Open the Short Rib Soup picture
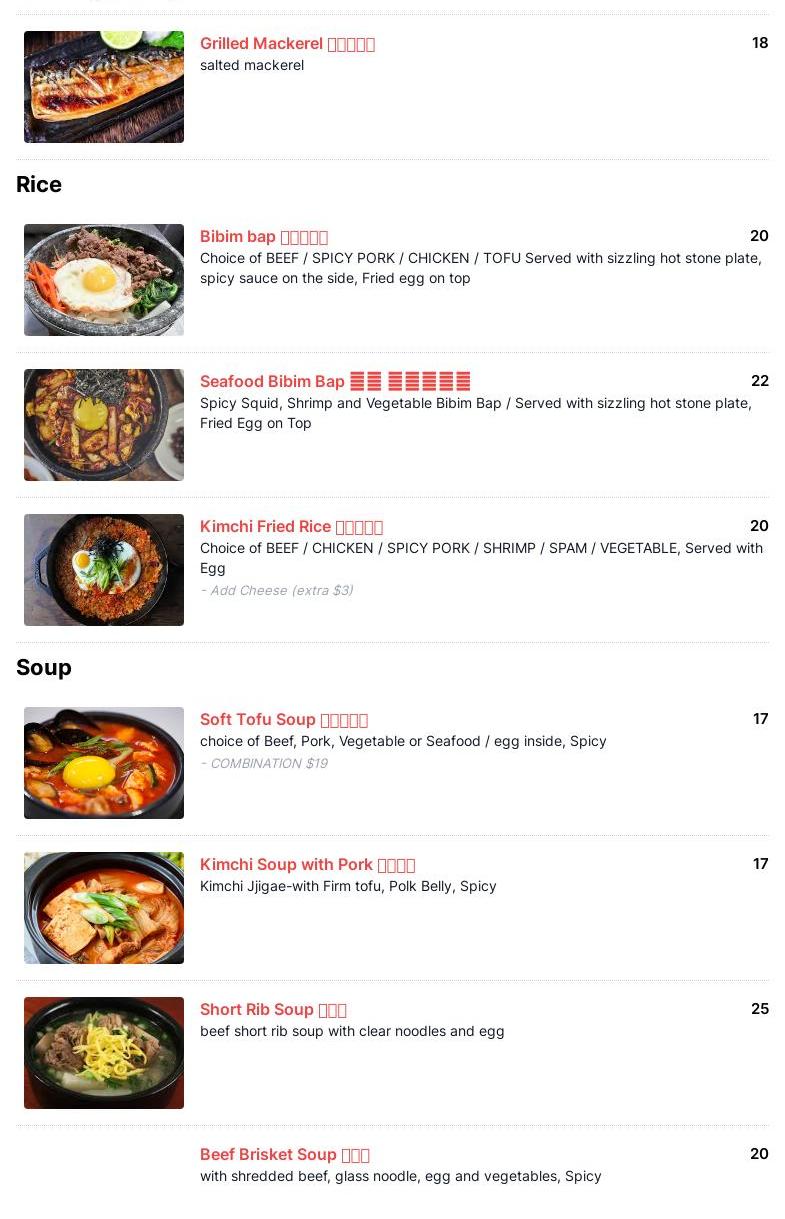The width and height of the screenshot is (785, 1219). coord(104,1053)
